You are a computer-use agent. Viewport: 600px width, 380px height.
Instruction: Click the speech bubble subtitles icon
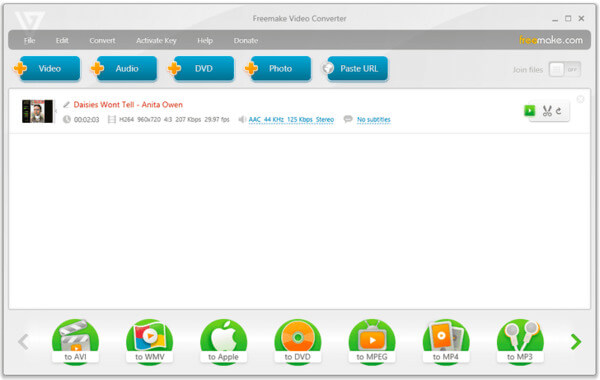348,119
